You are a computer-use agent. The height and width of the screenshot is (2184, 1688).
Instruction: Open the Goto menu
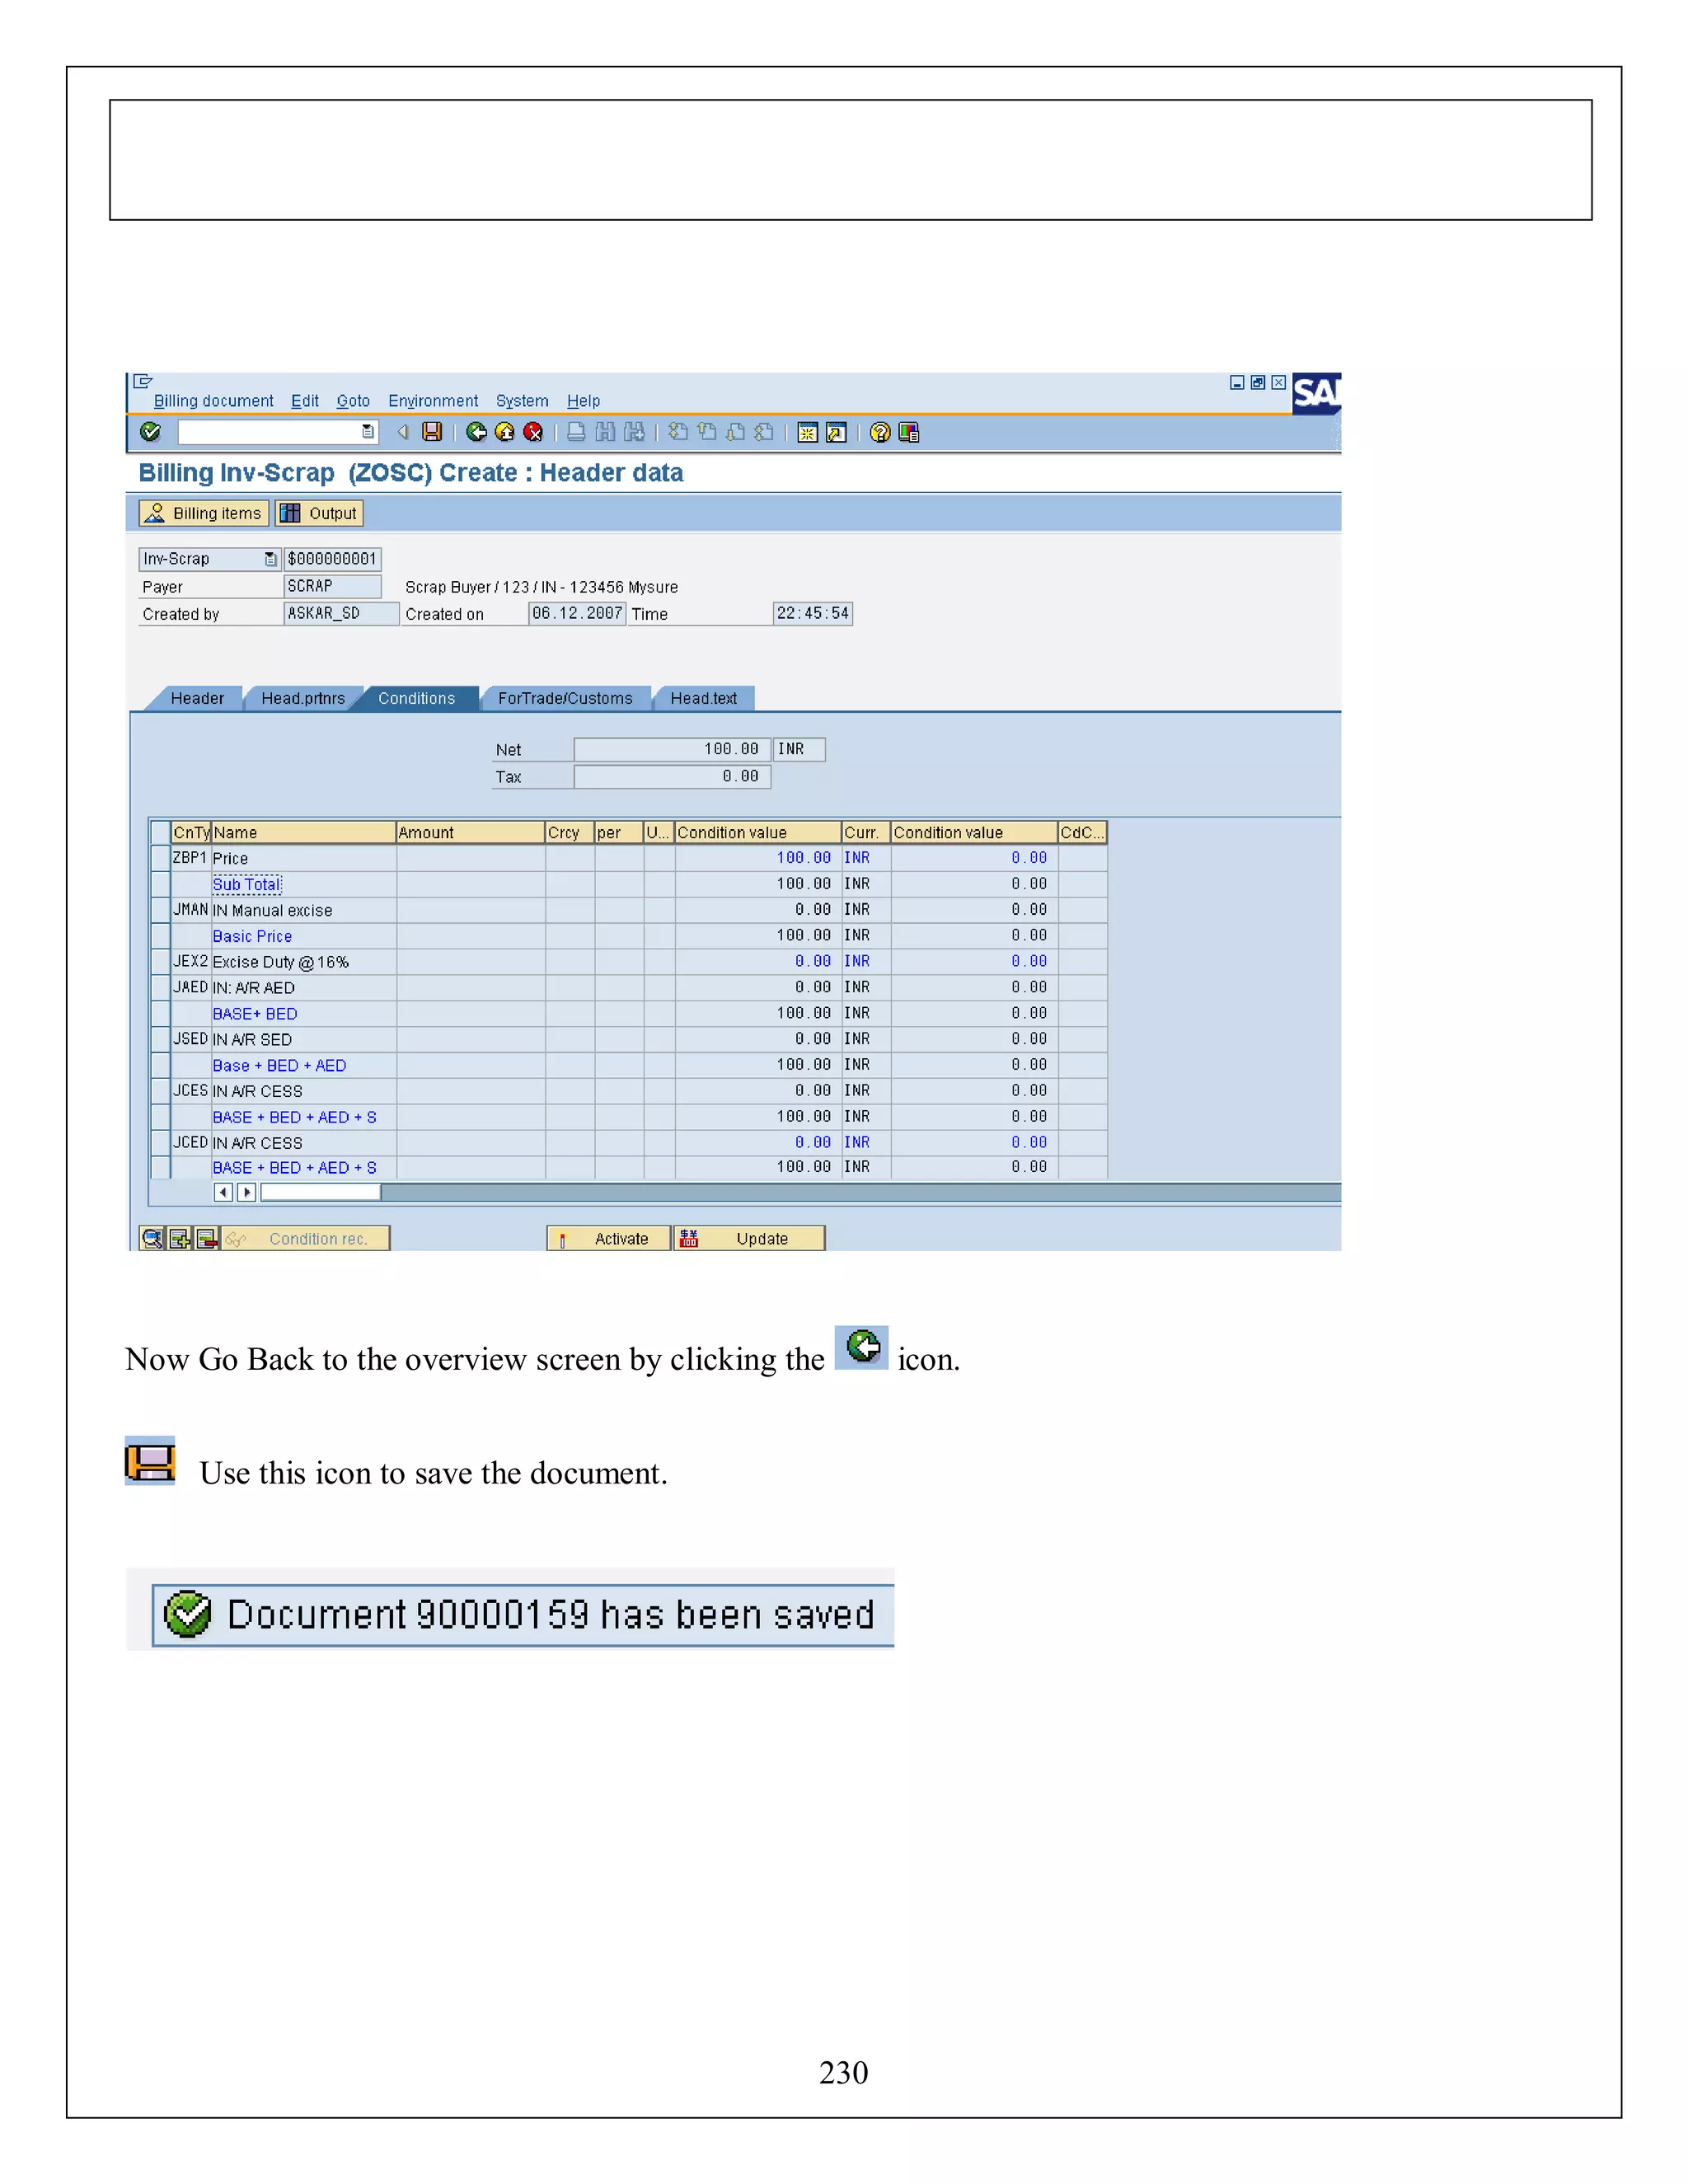click(x=353, y=401)
